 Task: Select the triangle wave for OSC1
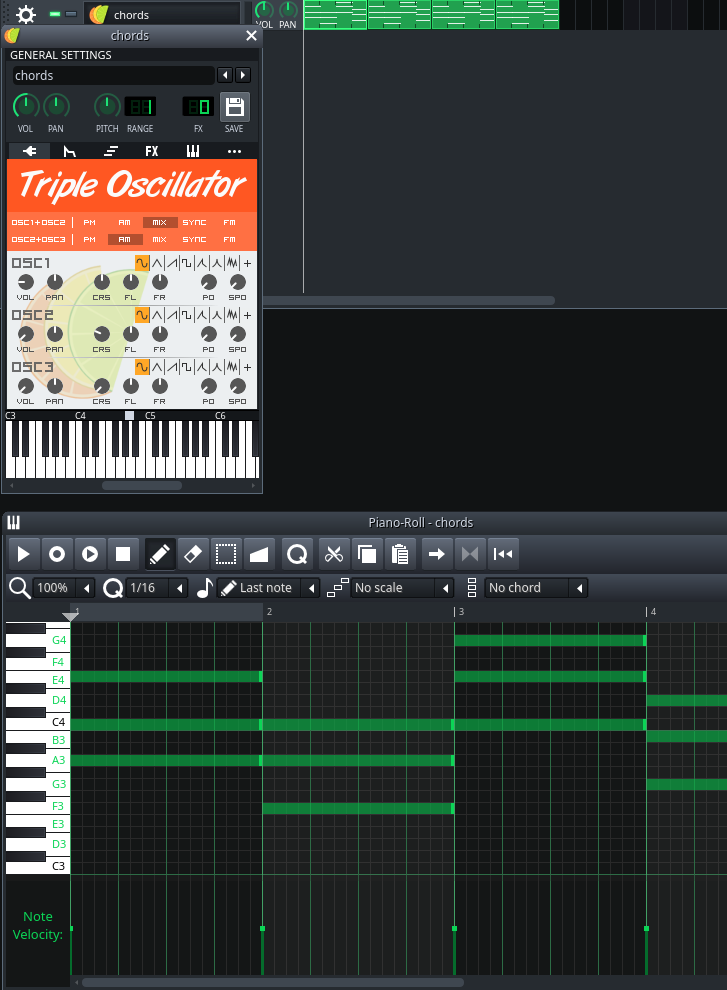click(x=157, y=263)
